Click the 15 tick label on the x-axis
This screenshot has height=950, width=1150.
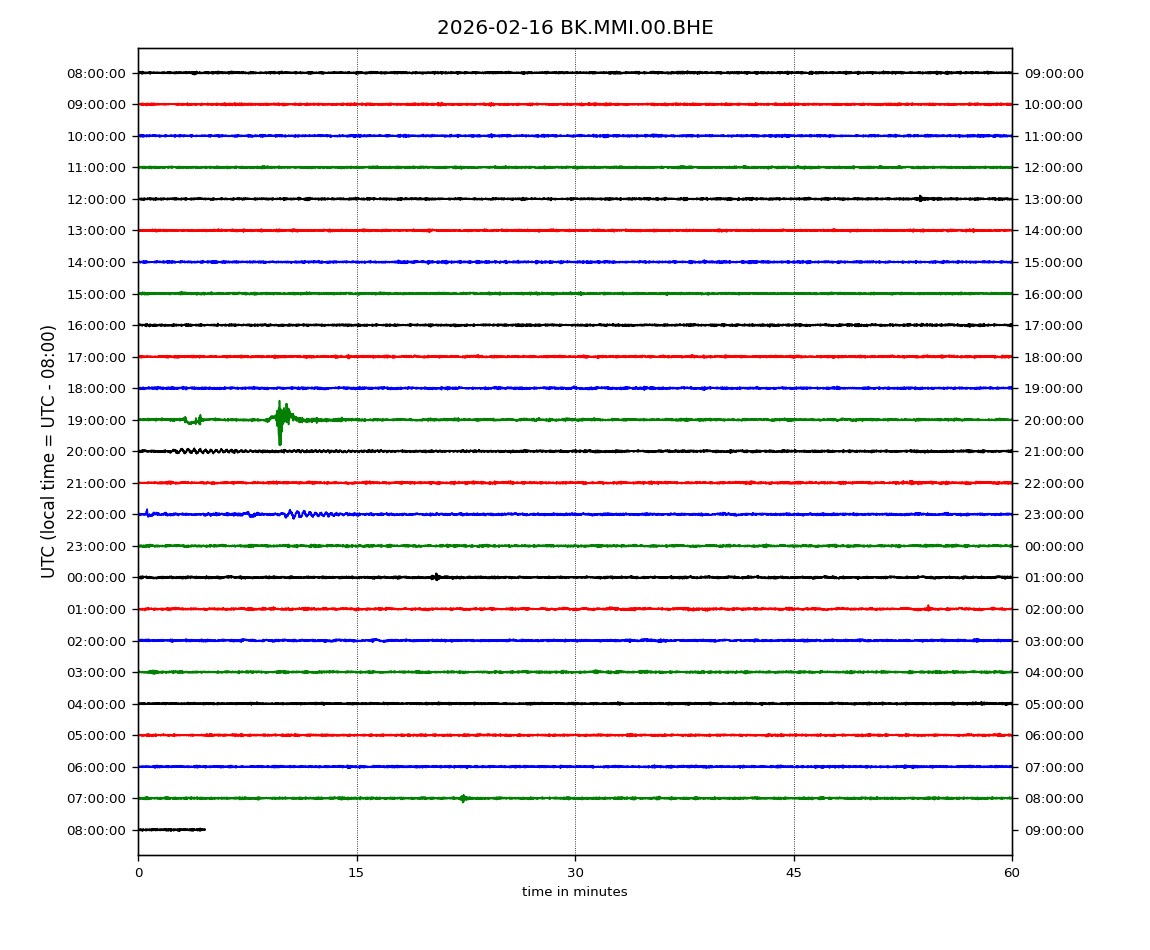point(357,873)
